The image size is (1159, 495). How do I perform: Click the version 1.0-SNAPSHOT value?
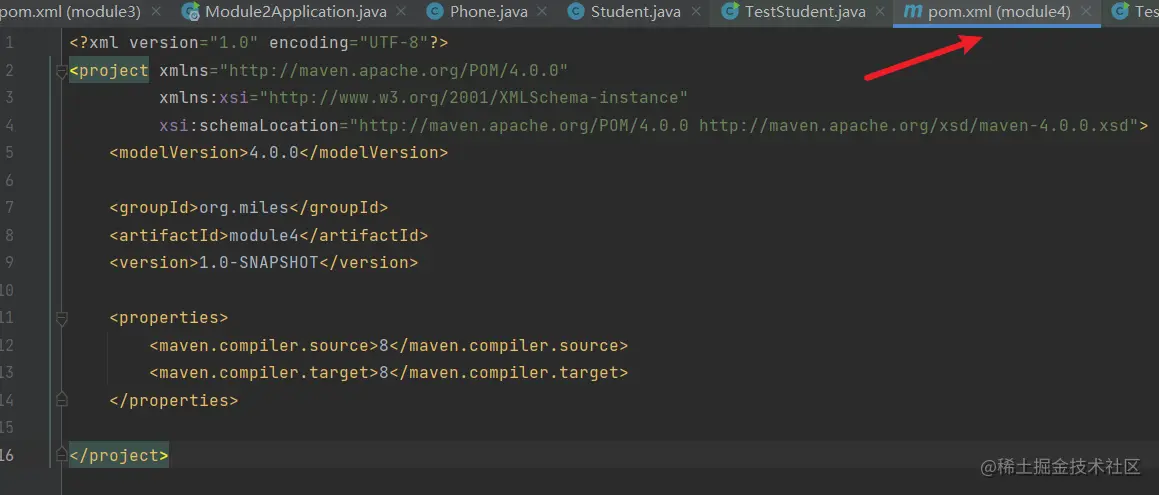pyautogui.click(x=258, y=262)
